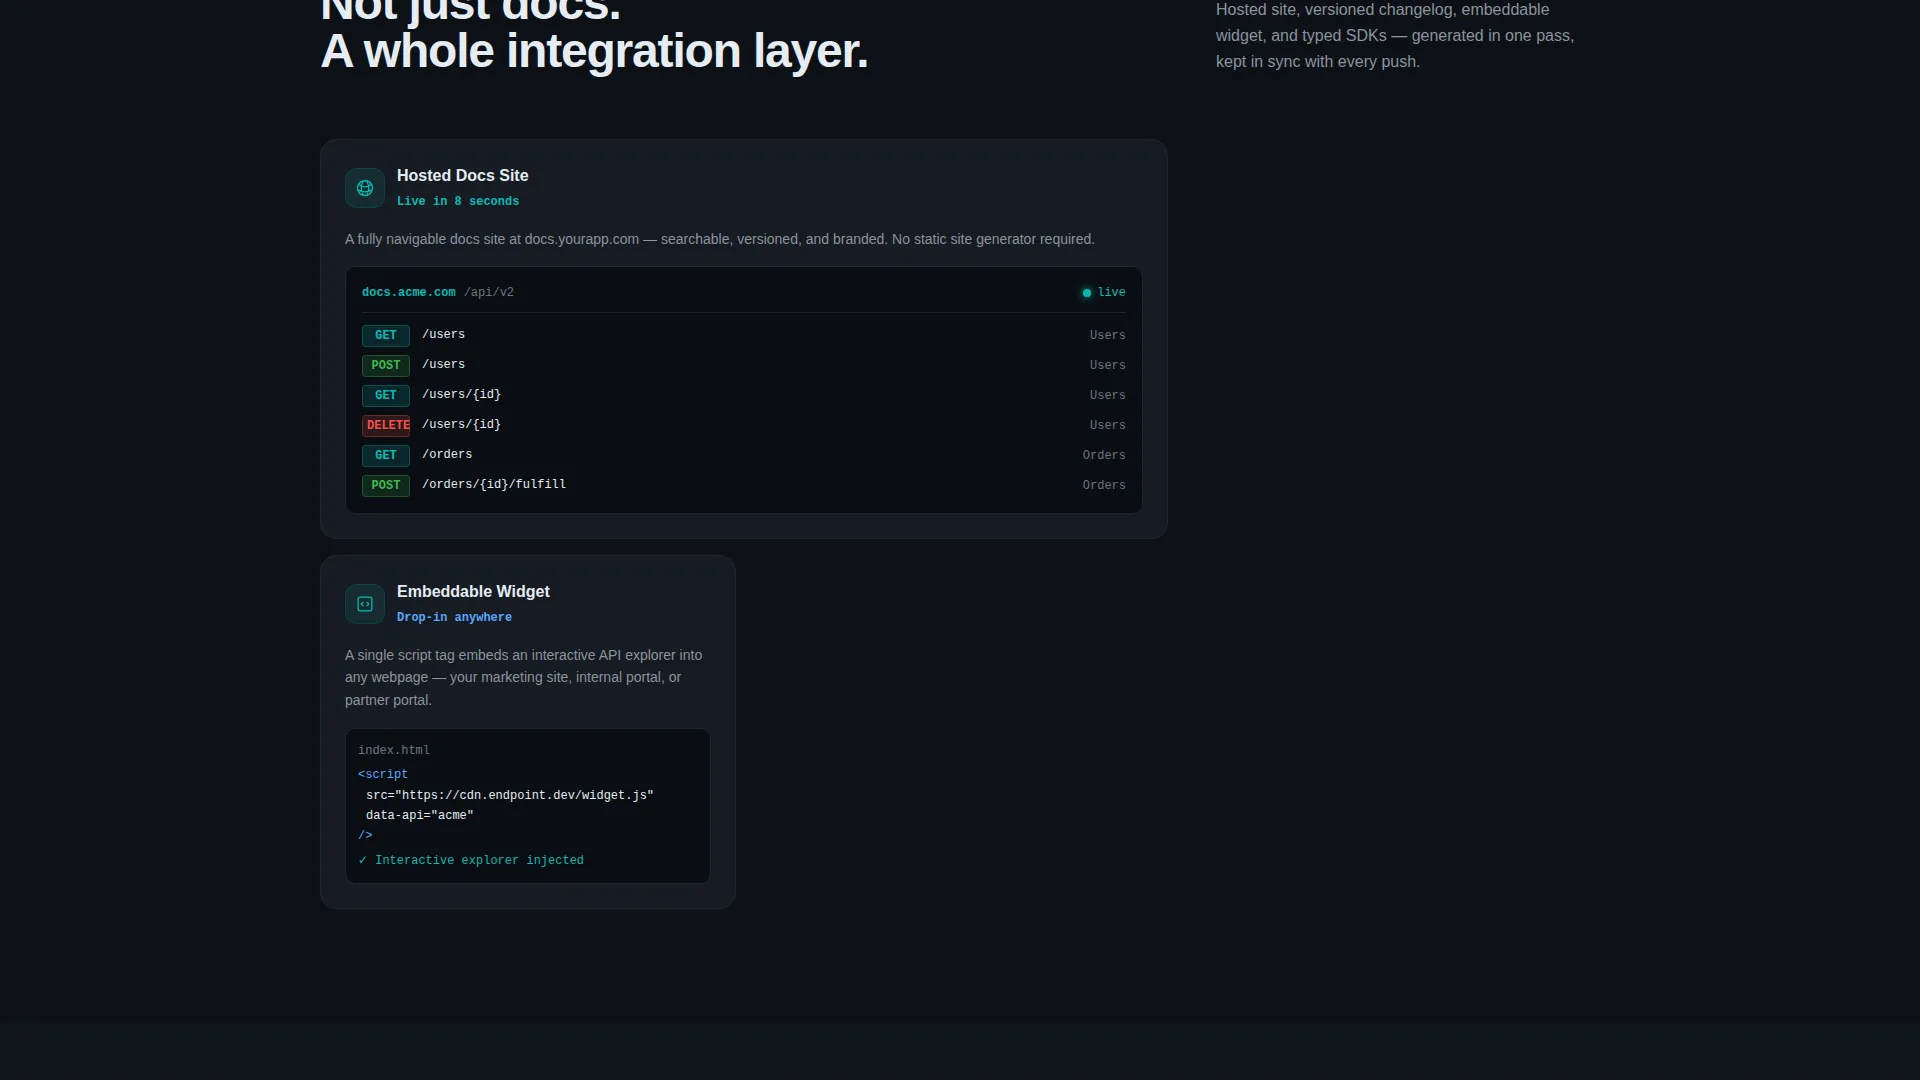This screenshot has width=1920, height=1080.
Task: Click the POST badge for /orders/{id}/fulfill
Action: (386, 485)
